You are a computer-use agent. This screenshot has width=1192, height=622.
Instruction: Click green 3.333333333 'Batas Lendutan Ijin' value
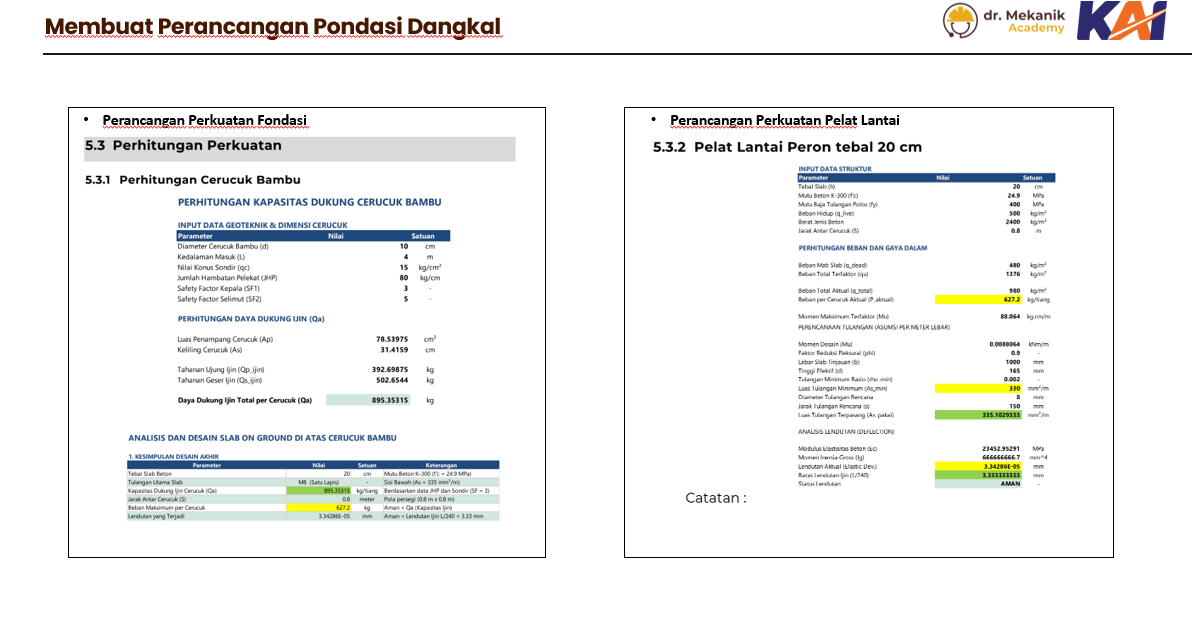(x=979, y=475)
